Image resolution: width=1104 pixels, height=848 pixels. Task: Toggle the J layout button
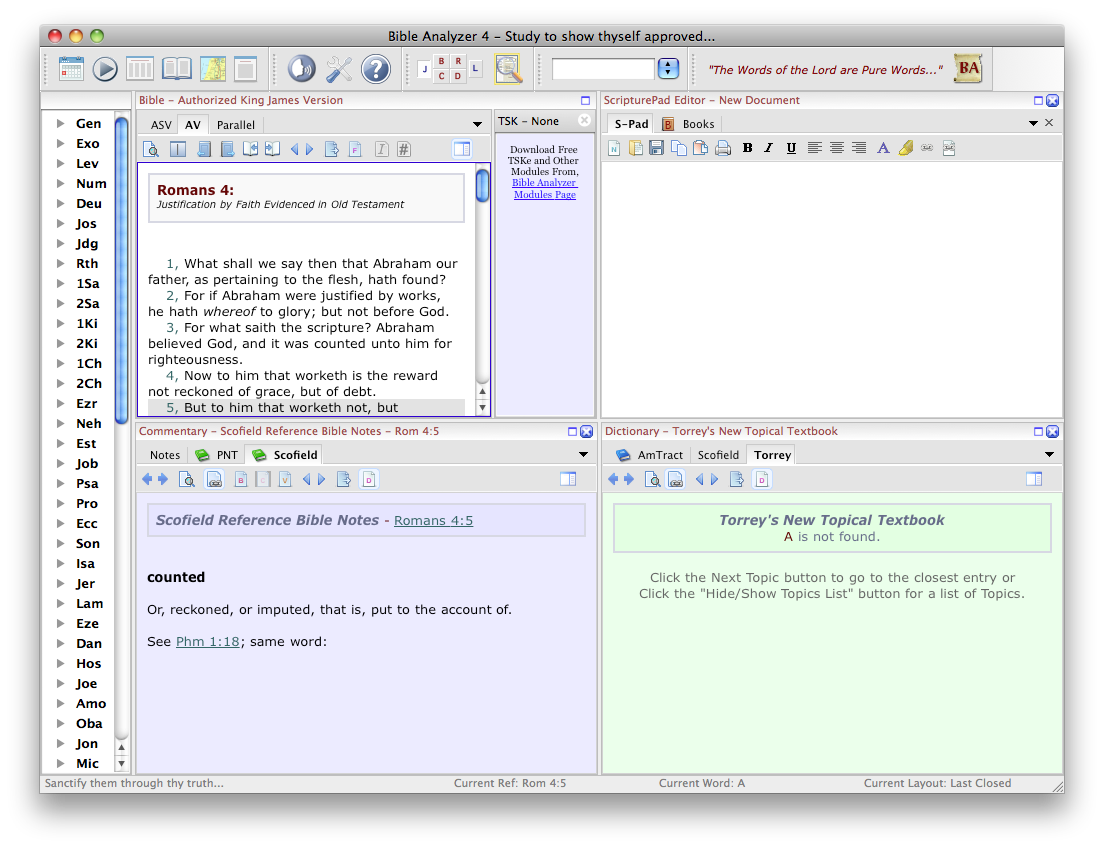pyautogui.click(x=425, y=69)
